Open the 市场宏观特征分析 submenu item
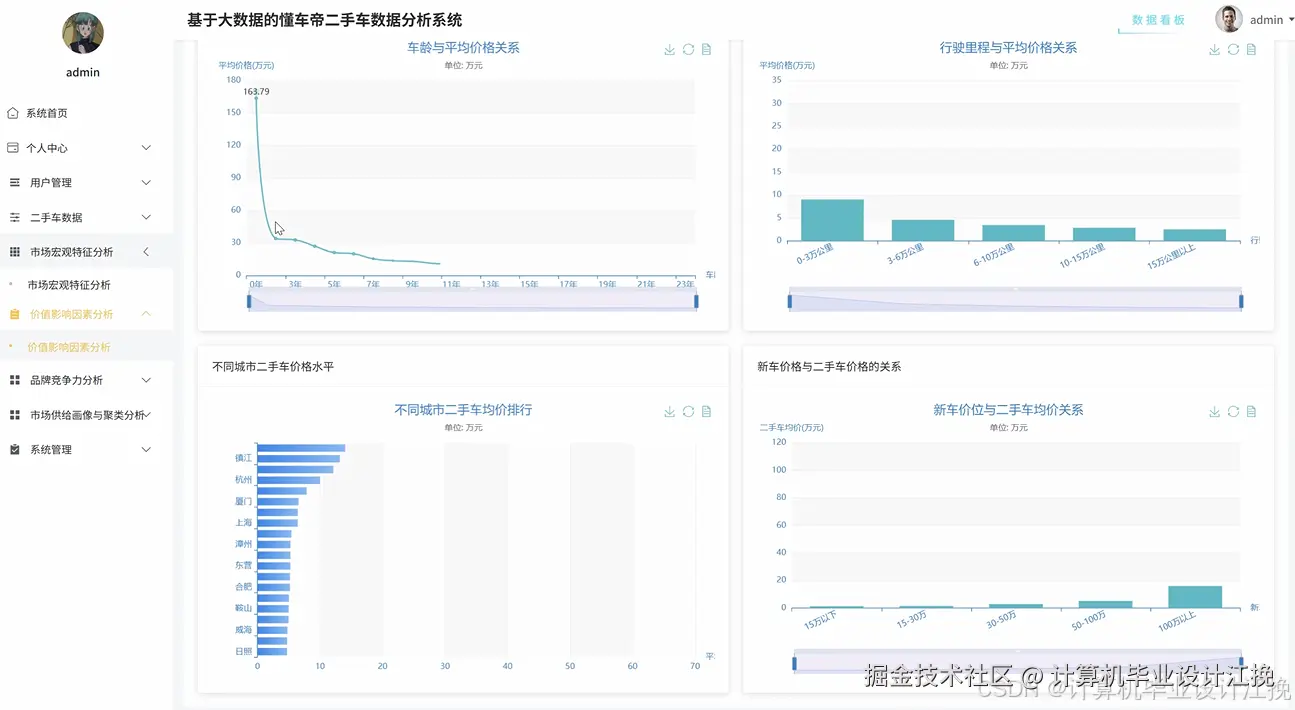The height and width of the screenshot is (710, 1295). (x=69, y=285)
